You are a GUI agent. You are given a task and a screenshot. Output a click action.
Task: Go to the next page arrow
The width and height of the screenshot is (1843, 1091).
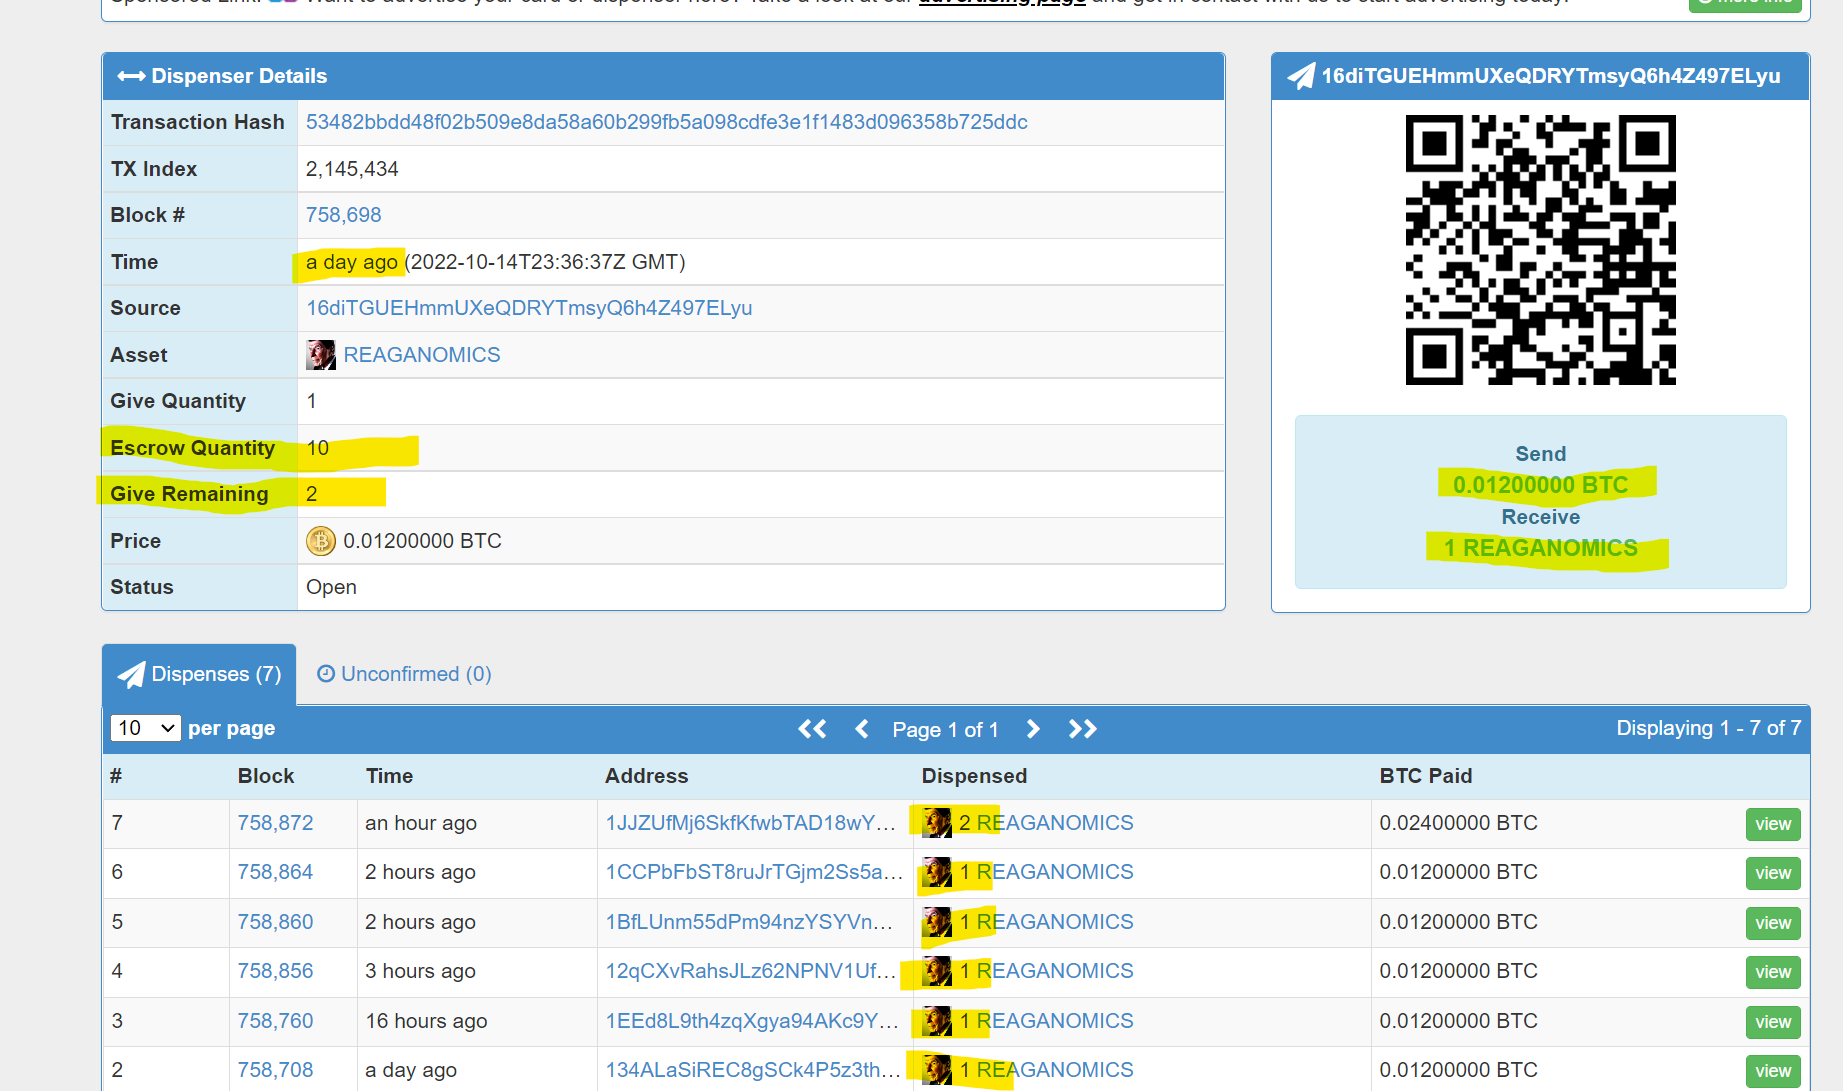click(1033, 729)
